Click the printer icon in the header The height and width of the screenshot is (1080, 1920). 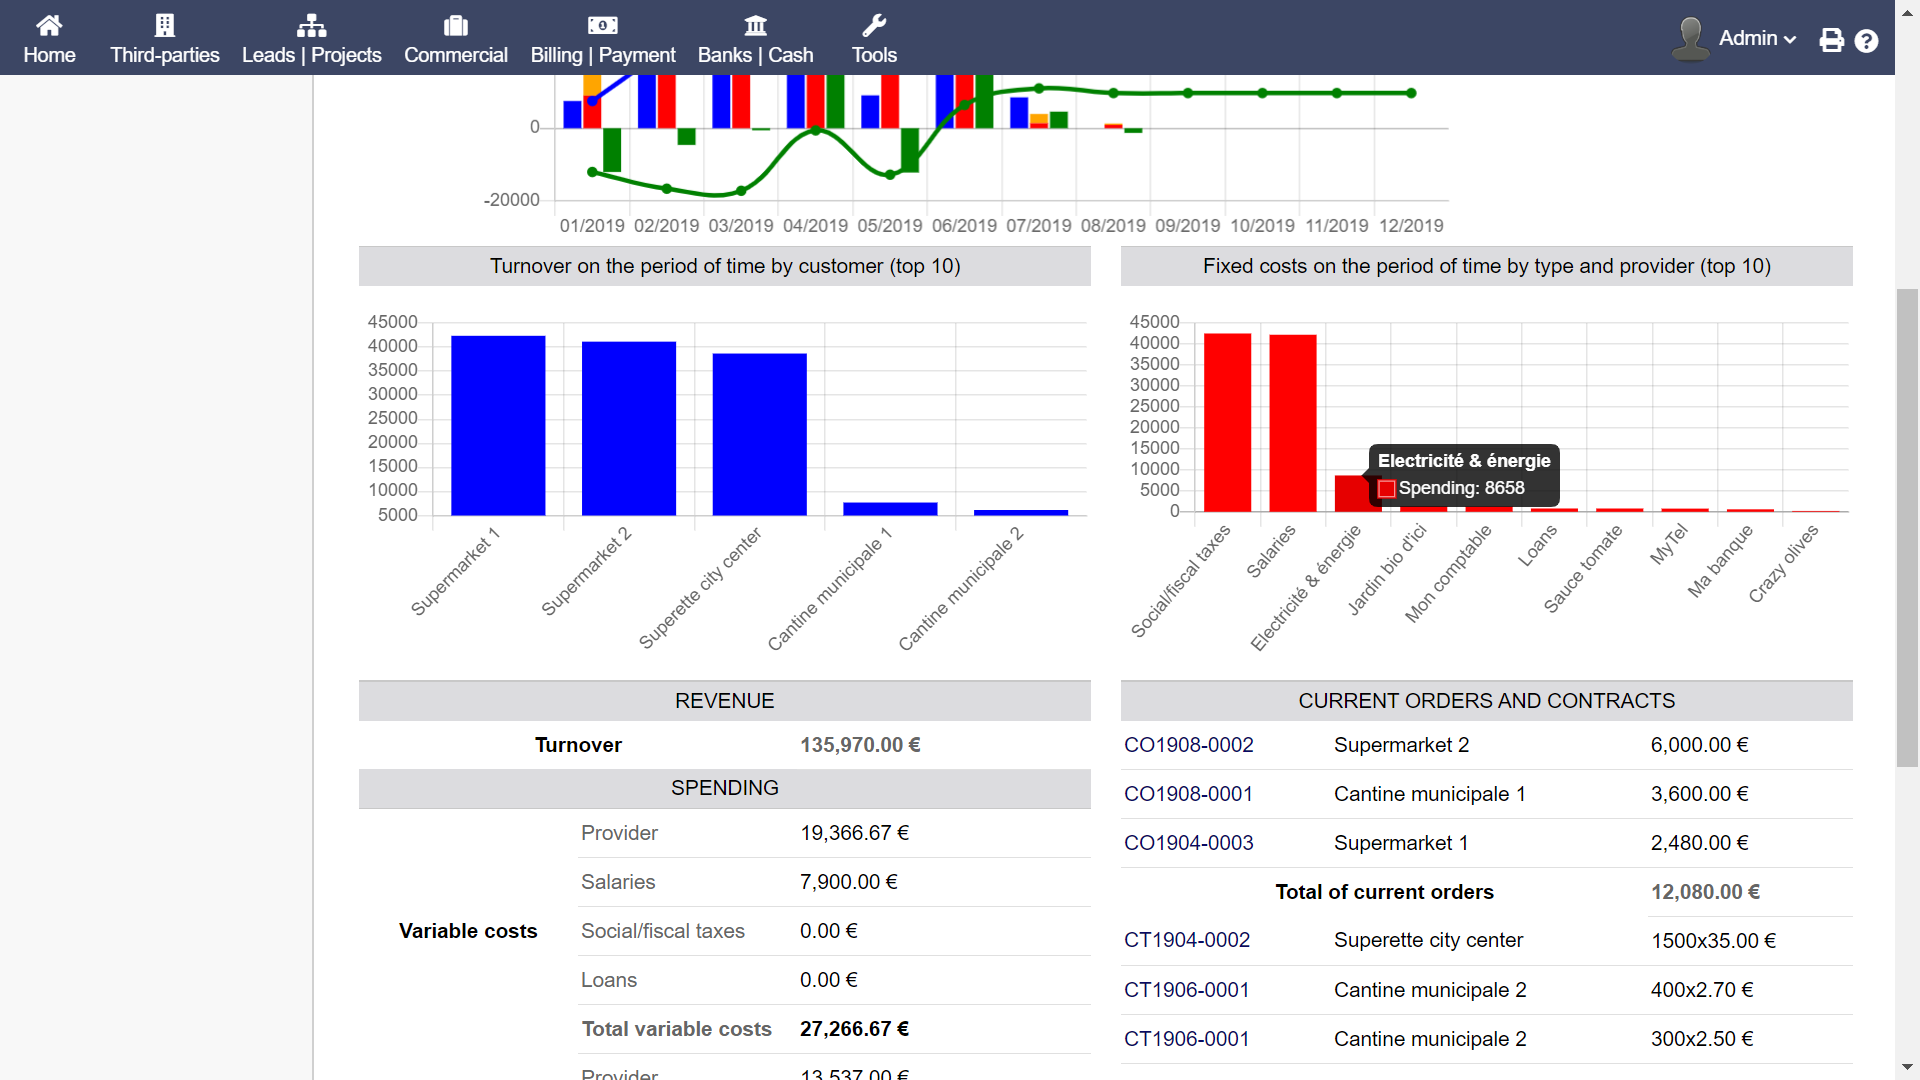click(x=1832, y=40)
